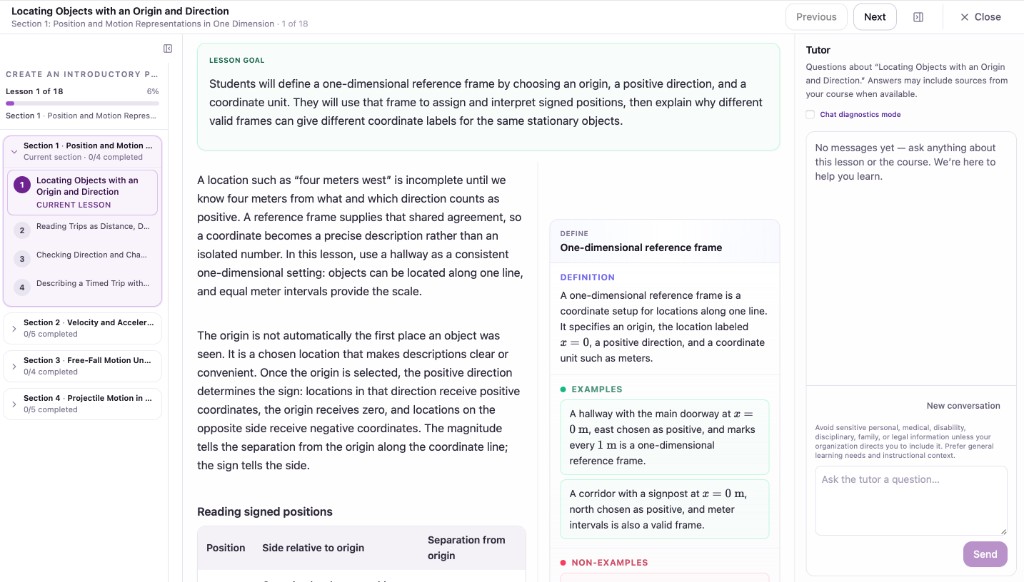This screenshot has width=1024, height=582.
Task: Click Side relative to origin header
Action: [x=313, y=547]
